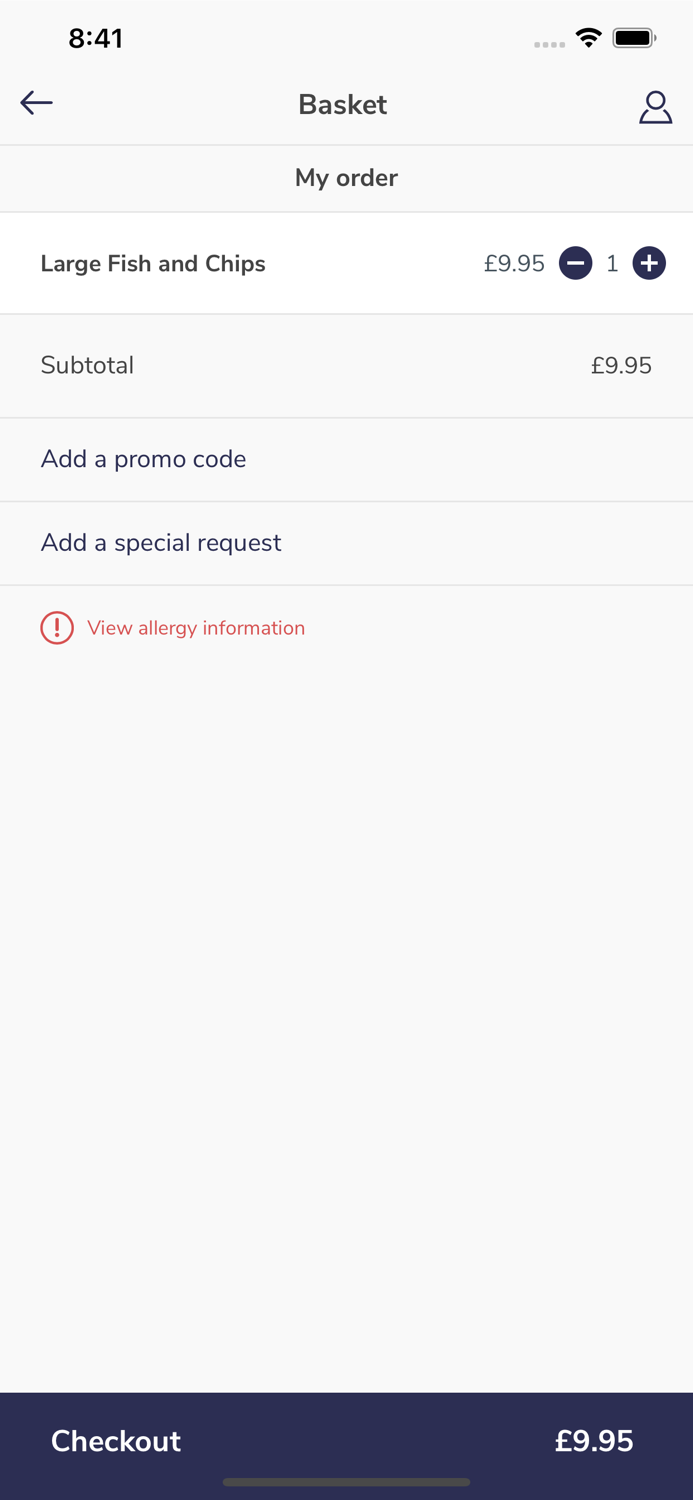Open the user profile icon
The image size is (693, 1500).
655,106
